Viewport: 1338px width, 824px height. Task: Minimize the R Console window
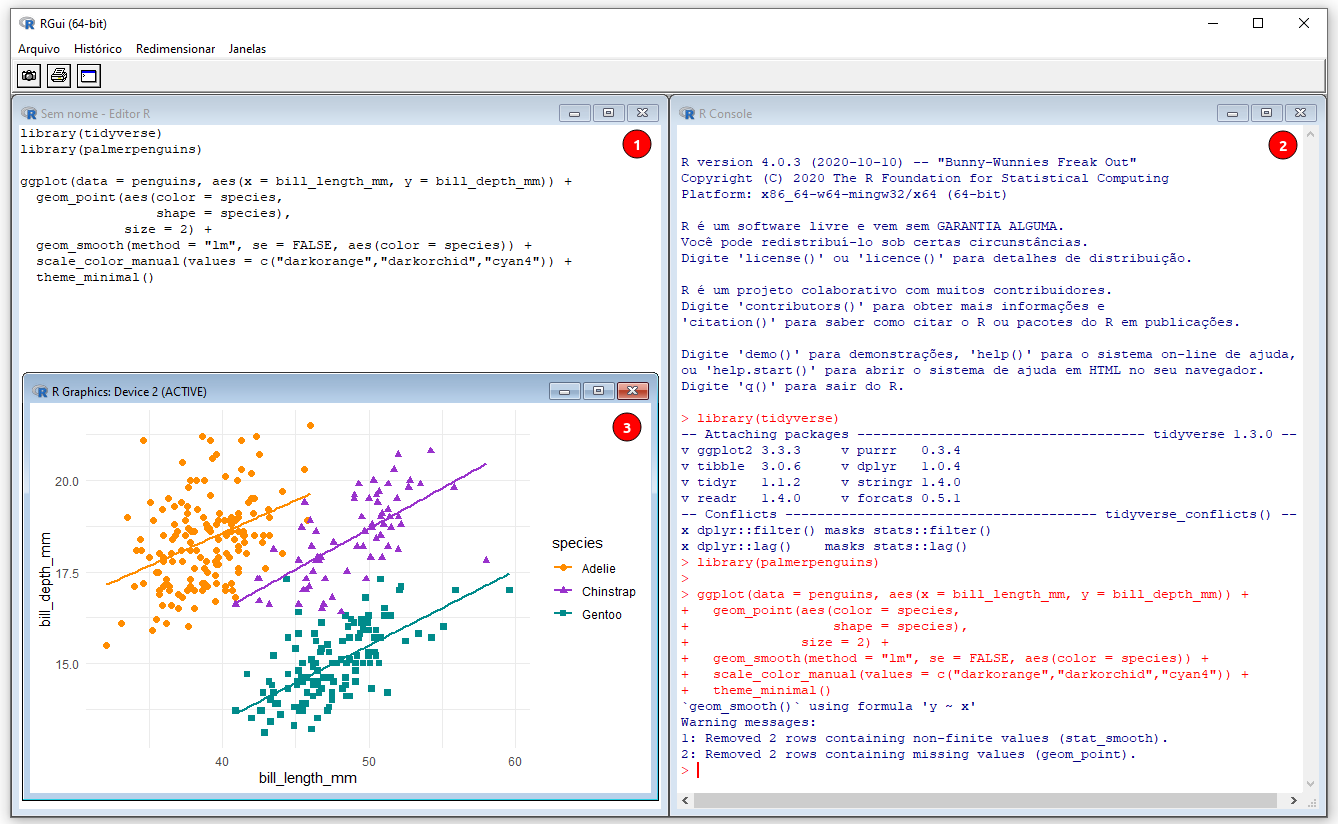[x=1233, y=113]
